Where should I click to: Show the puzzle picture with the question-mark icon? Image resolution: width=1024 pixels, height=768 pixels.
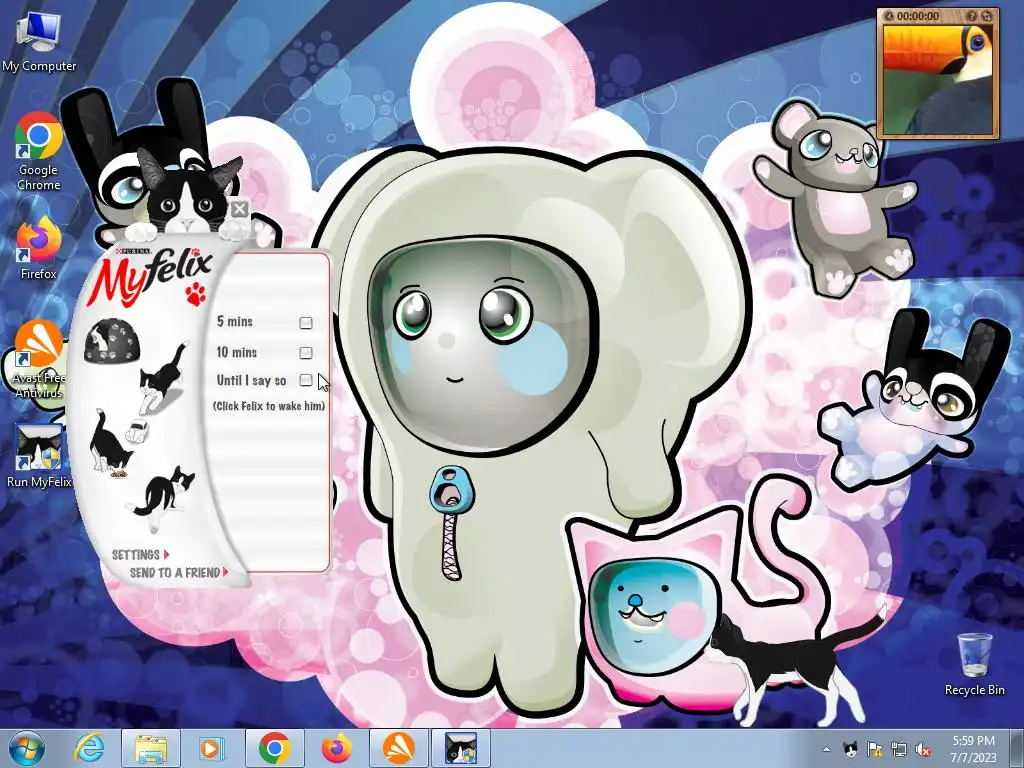[x=972, y=16]
